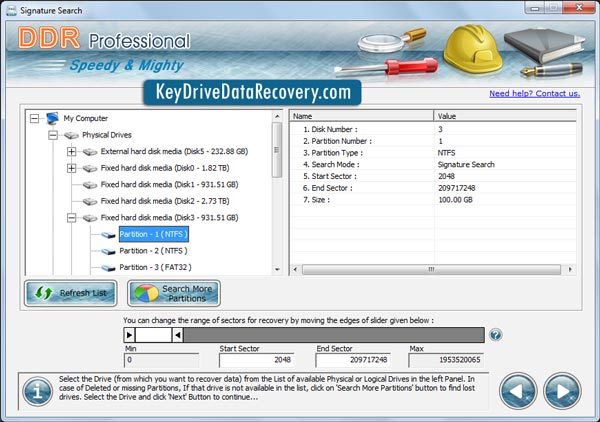Go back with the previous arrow button
The width and height of the screenshot is (600, 422).
pos(518,391)
